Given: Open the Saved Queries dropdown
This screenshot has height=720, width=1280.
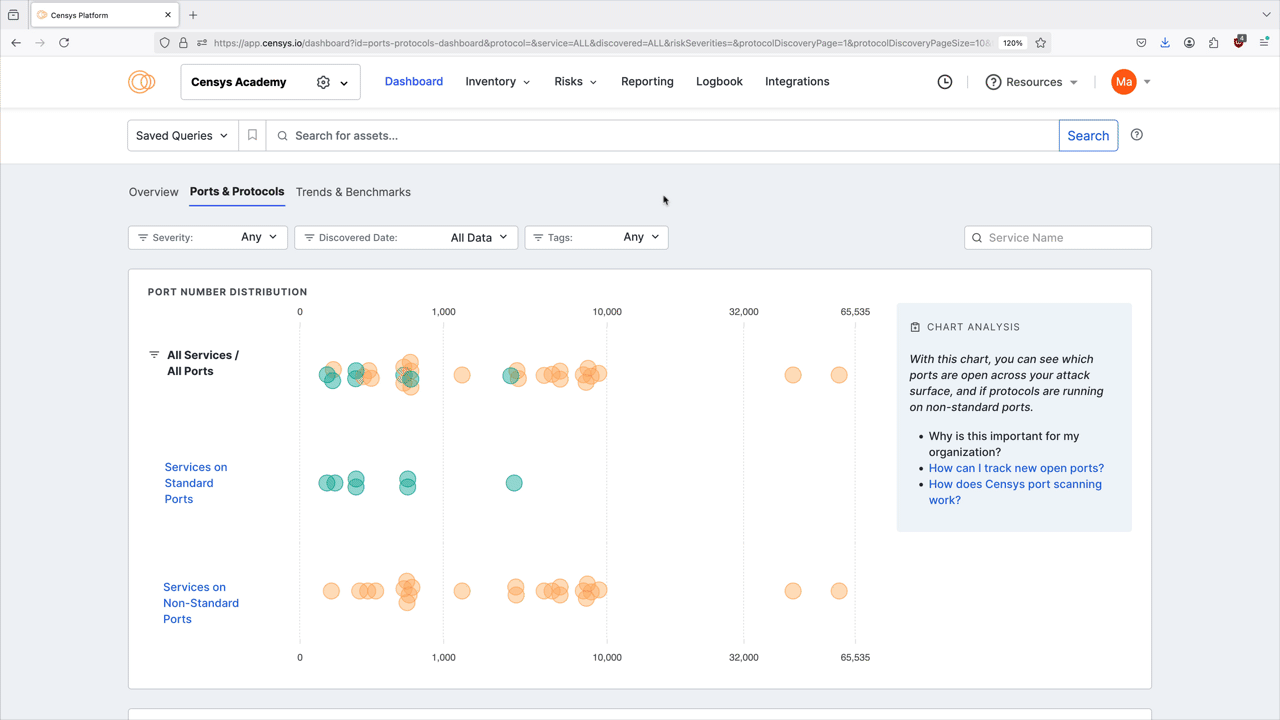Looking at the screenshot, I should 183,135.
